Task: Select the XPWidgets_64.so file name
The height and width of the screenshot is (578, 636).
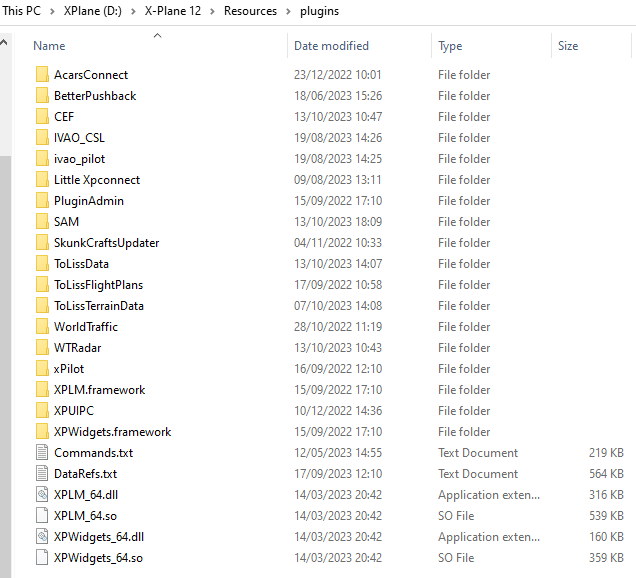Action: click(x=99, y=558)
